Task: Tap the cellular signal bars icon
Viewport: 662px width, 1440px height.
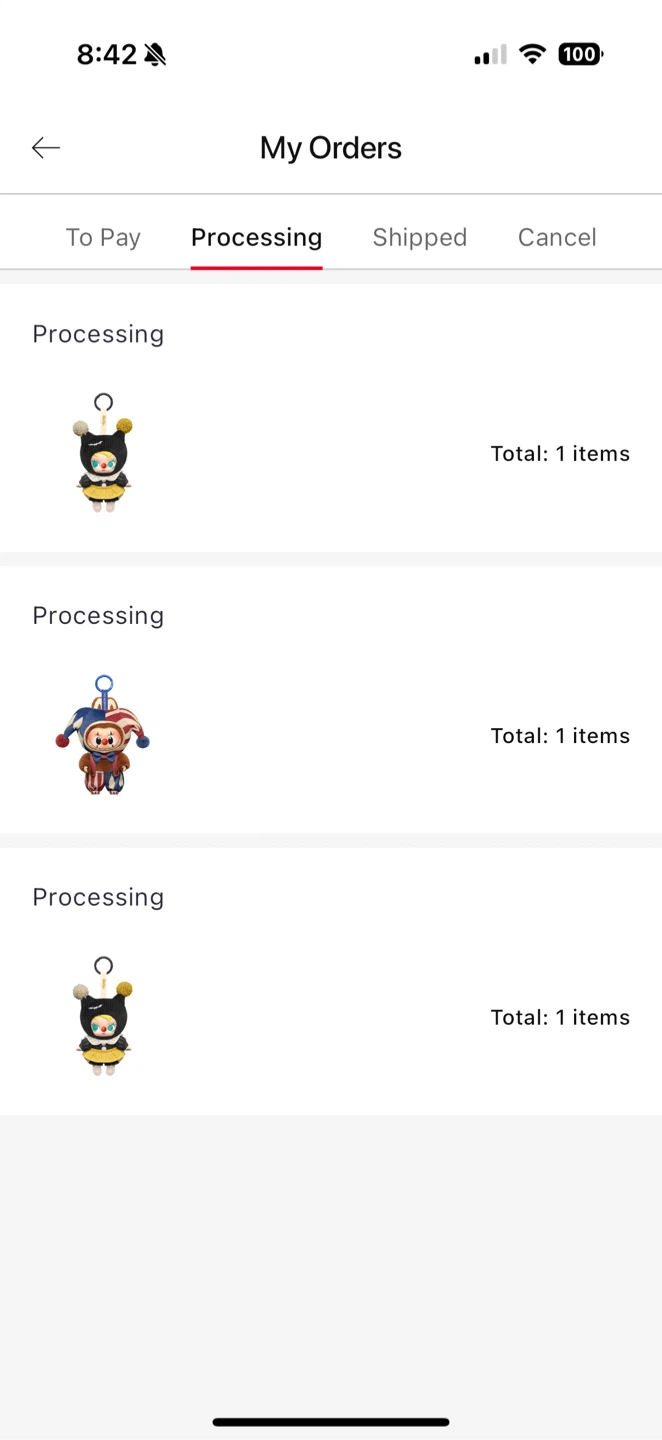Action: pos(490,55)
